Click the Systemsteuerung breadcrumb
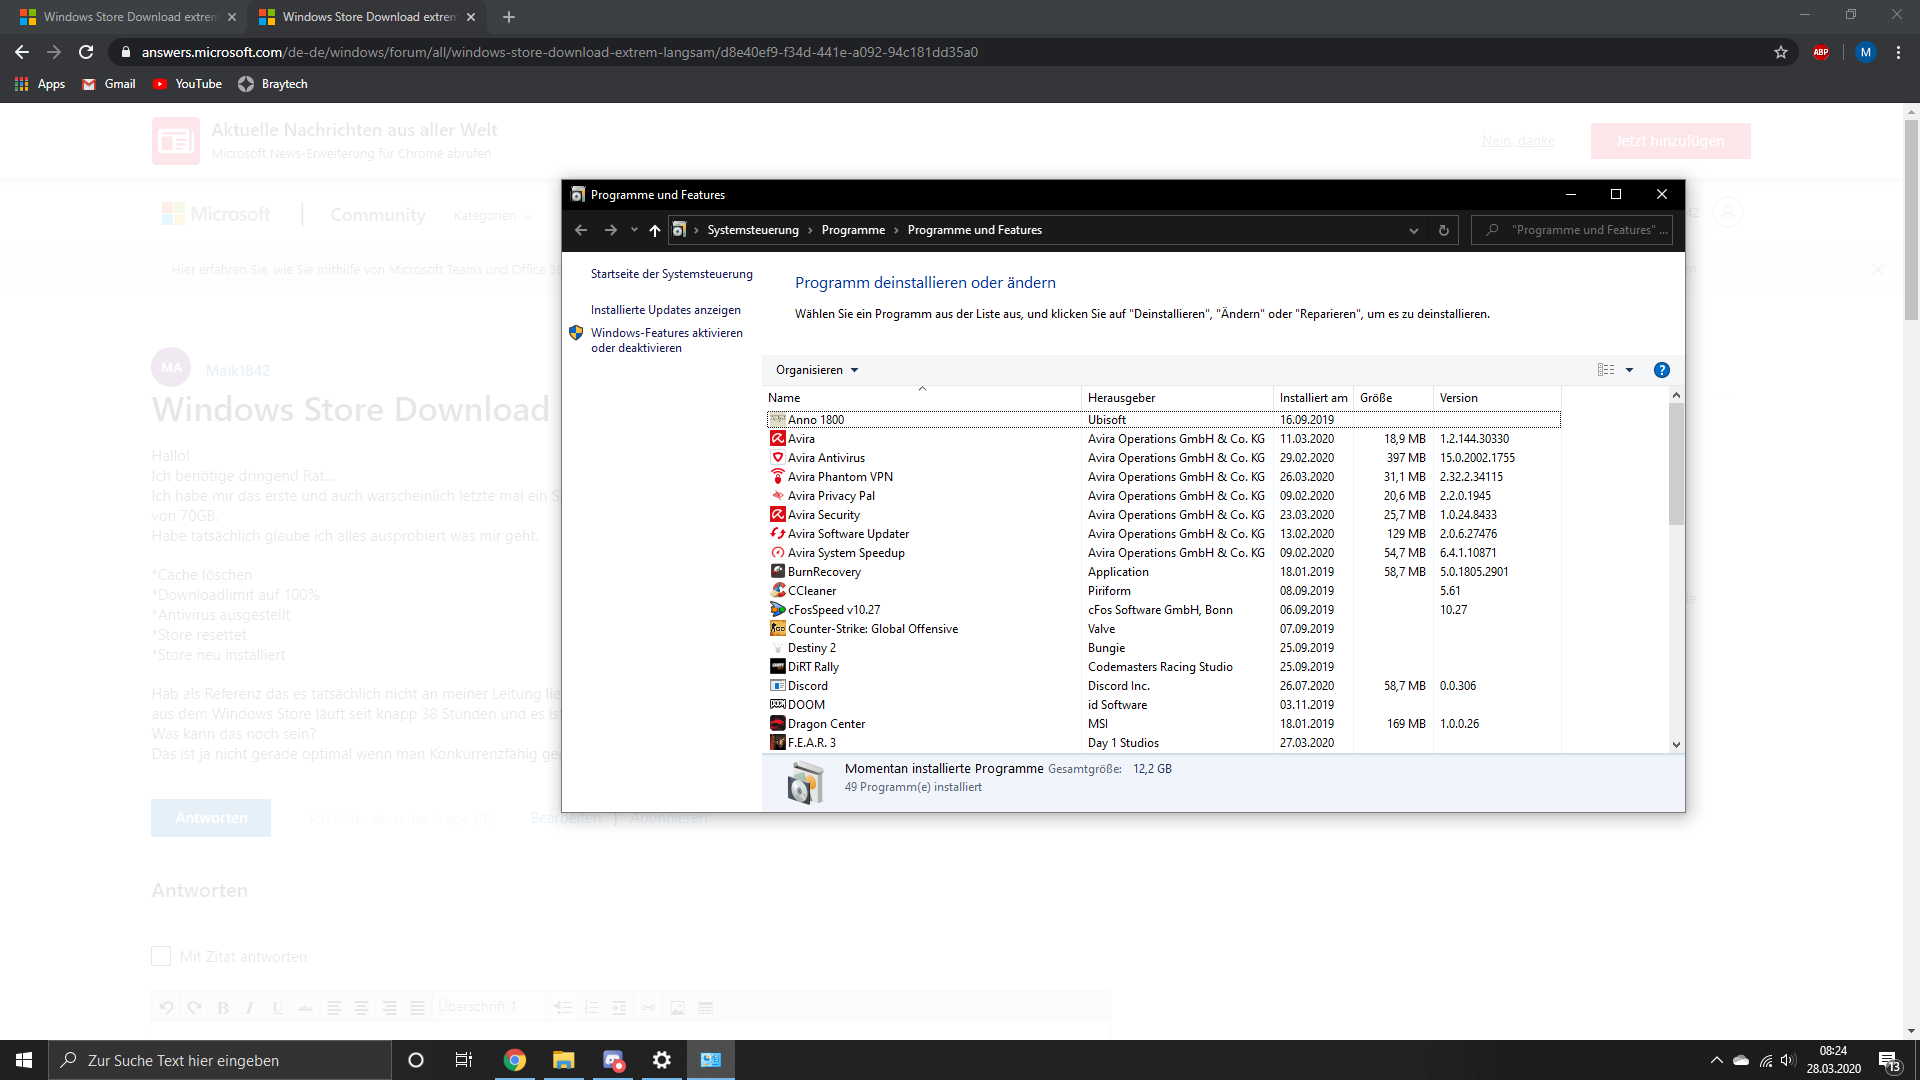 click(x=753, y=230)
